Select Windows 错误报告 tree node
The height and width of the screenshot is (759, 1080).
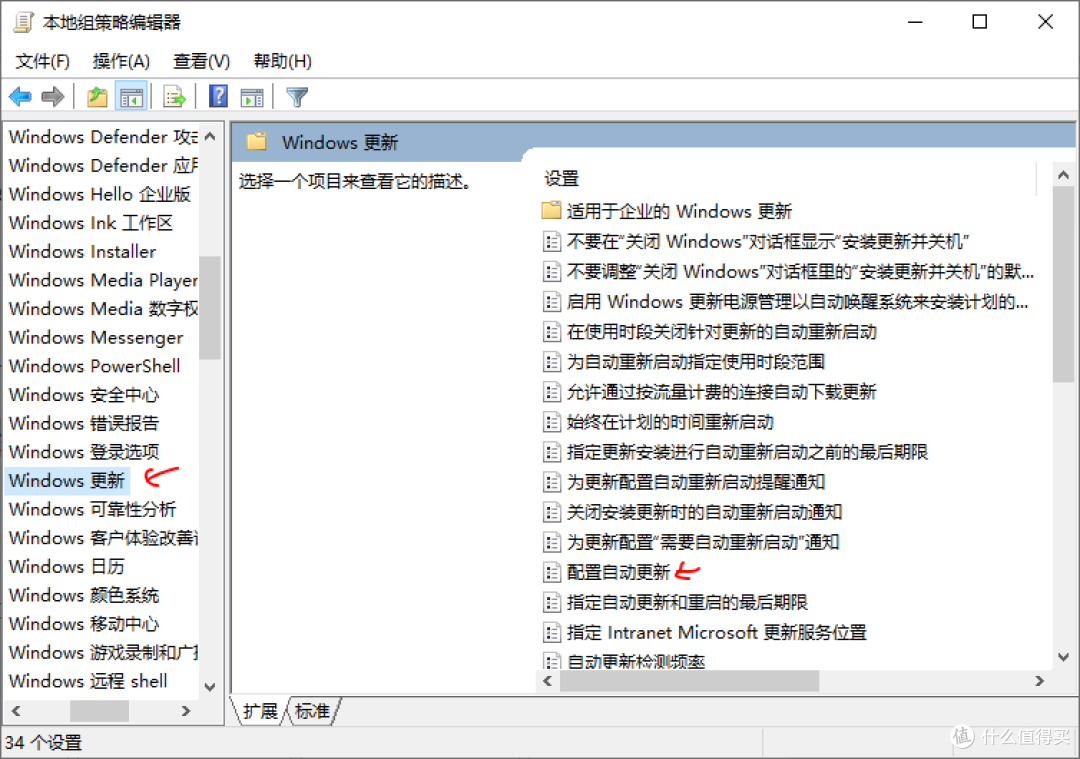click(83, 423)
